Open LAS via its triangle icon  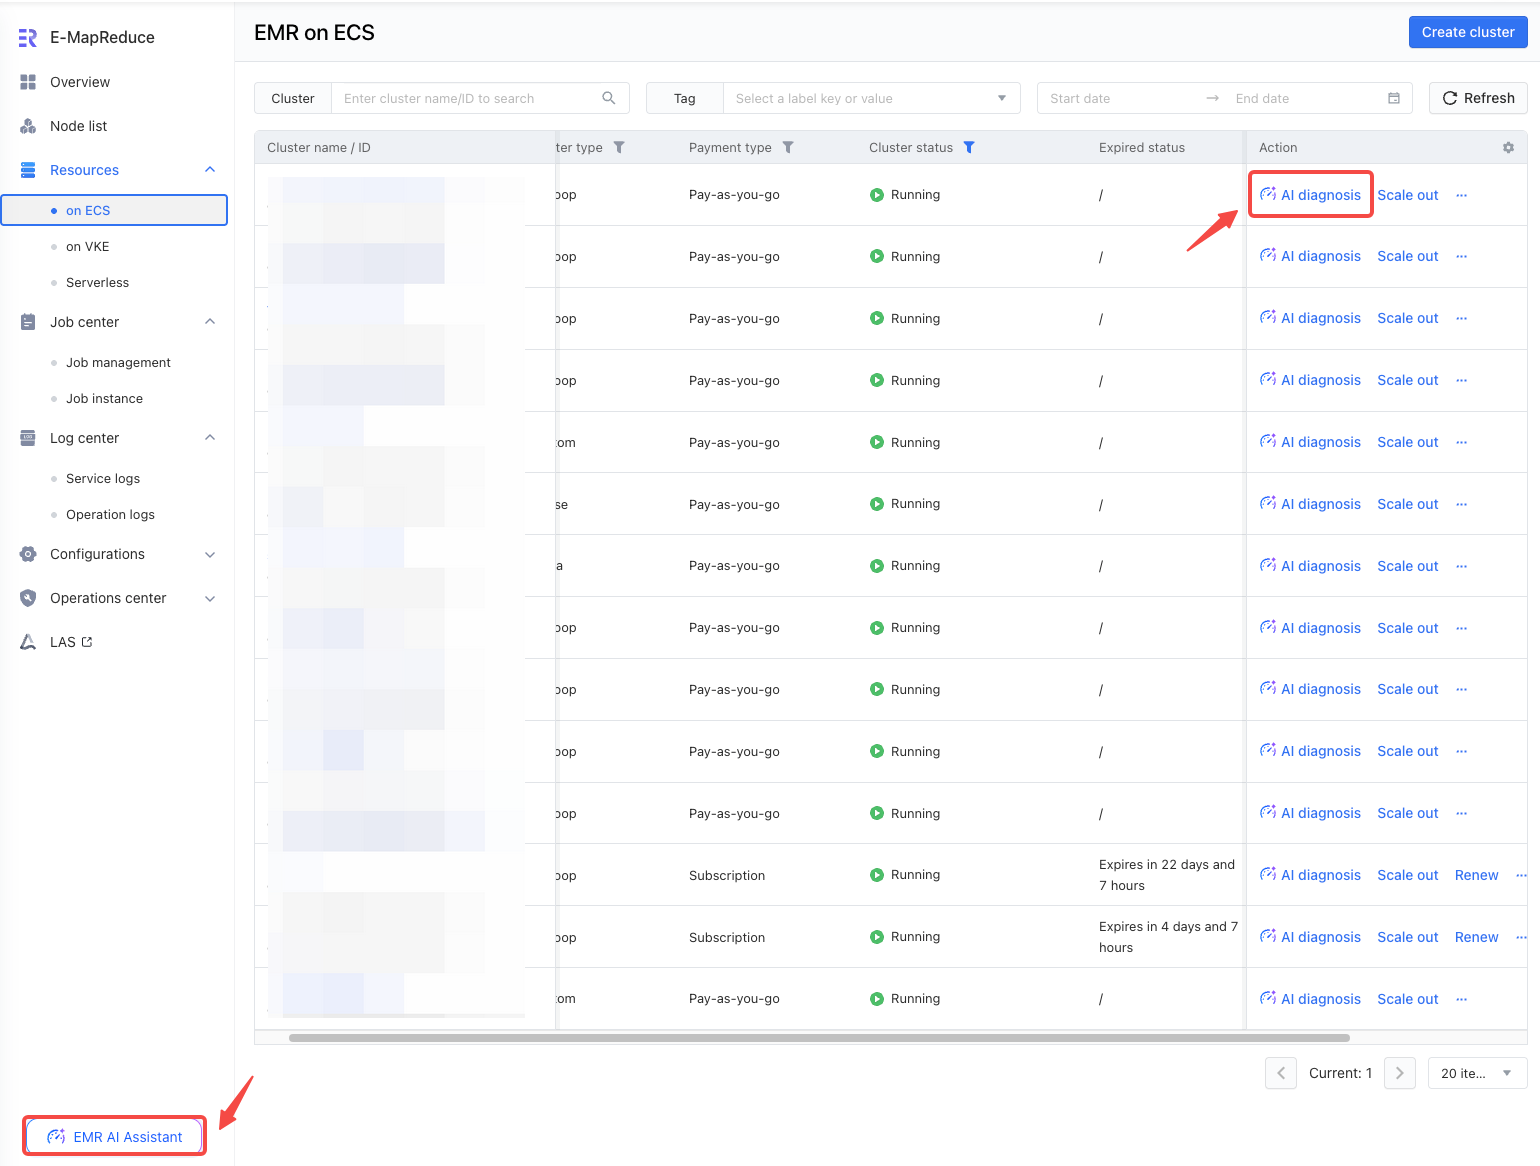pos(28,642)
